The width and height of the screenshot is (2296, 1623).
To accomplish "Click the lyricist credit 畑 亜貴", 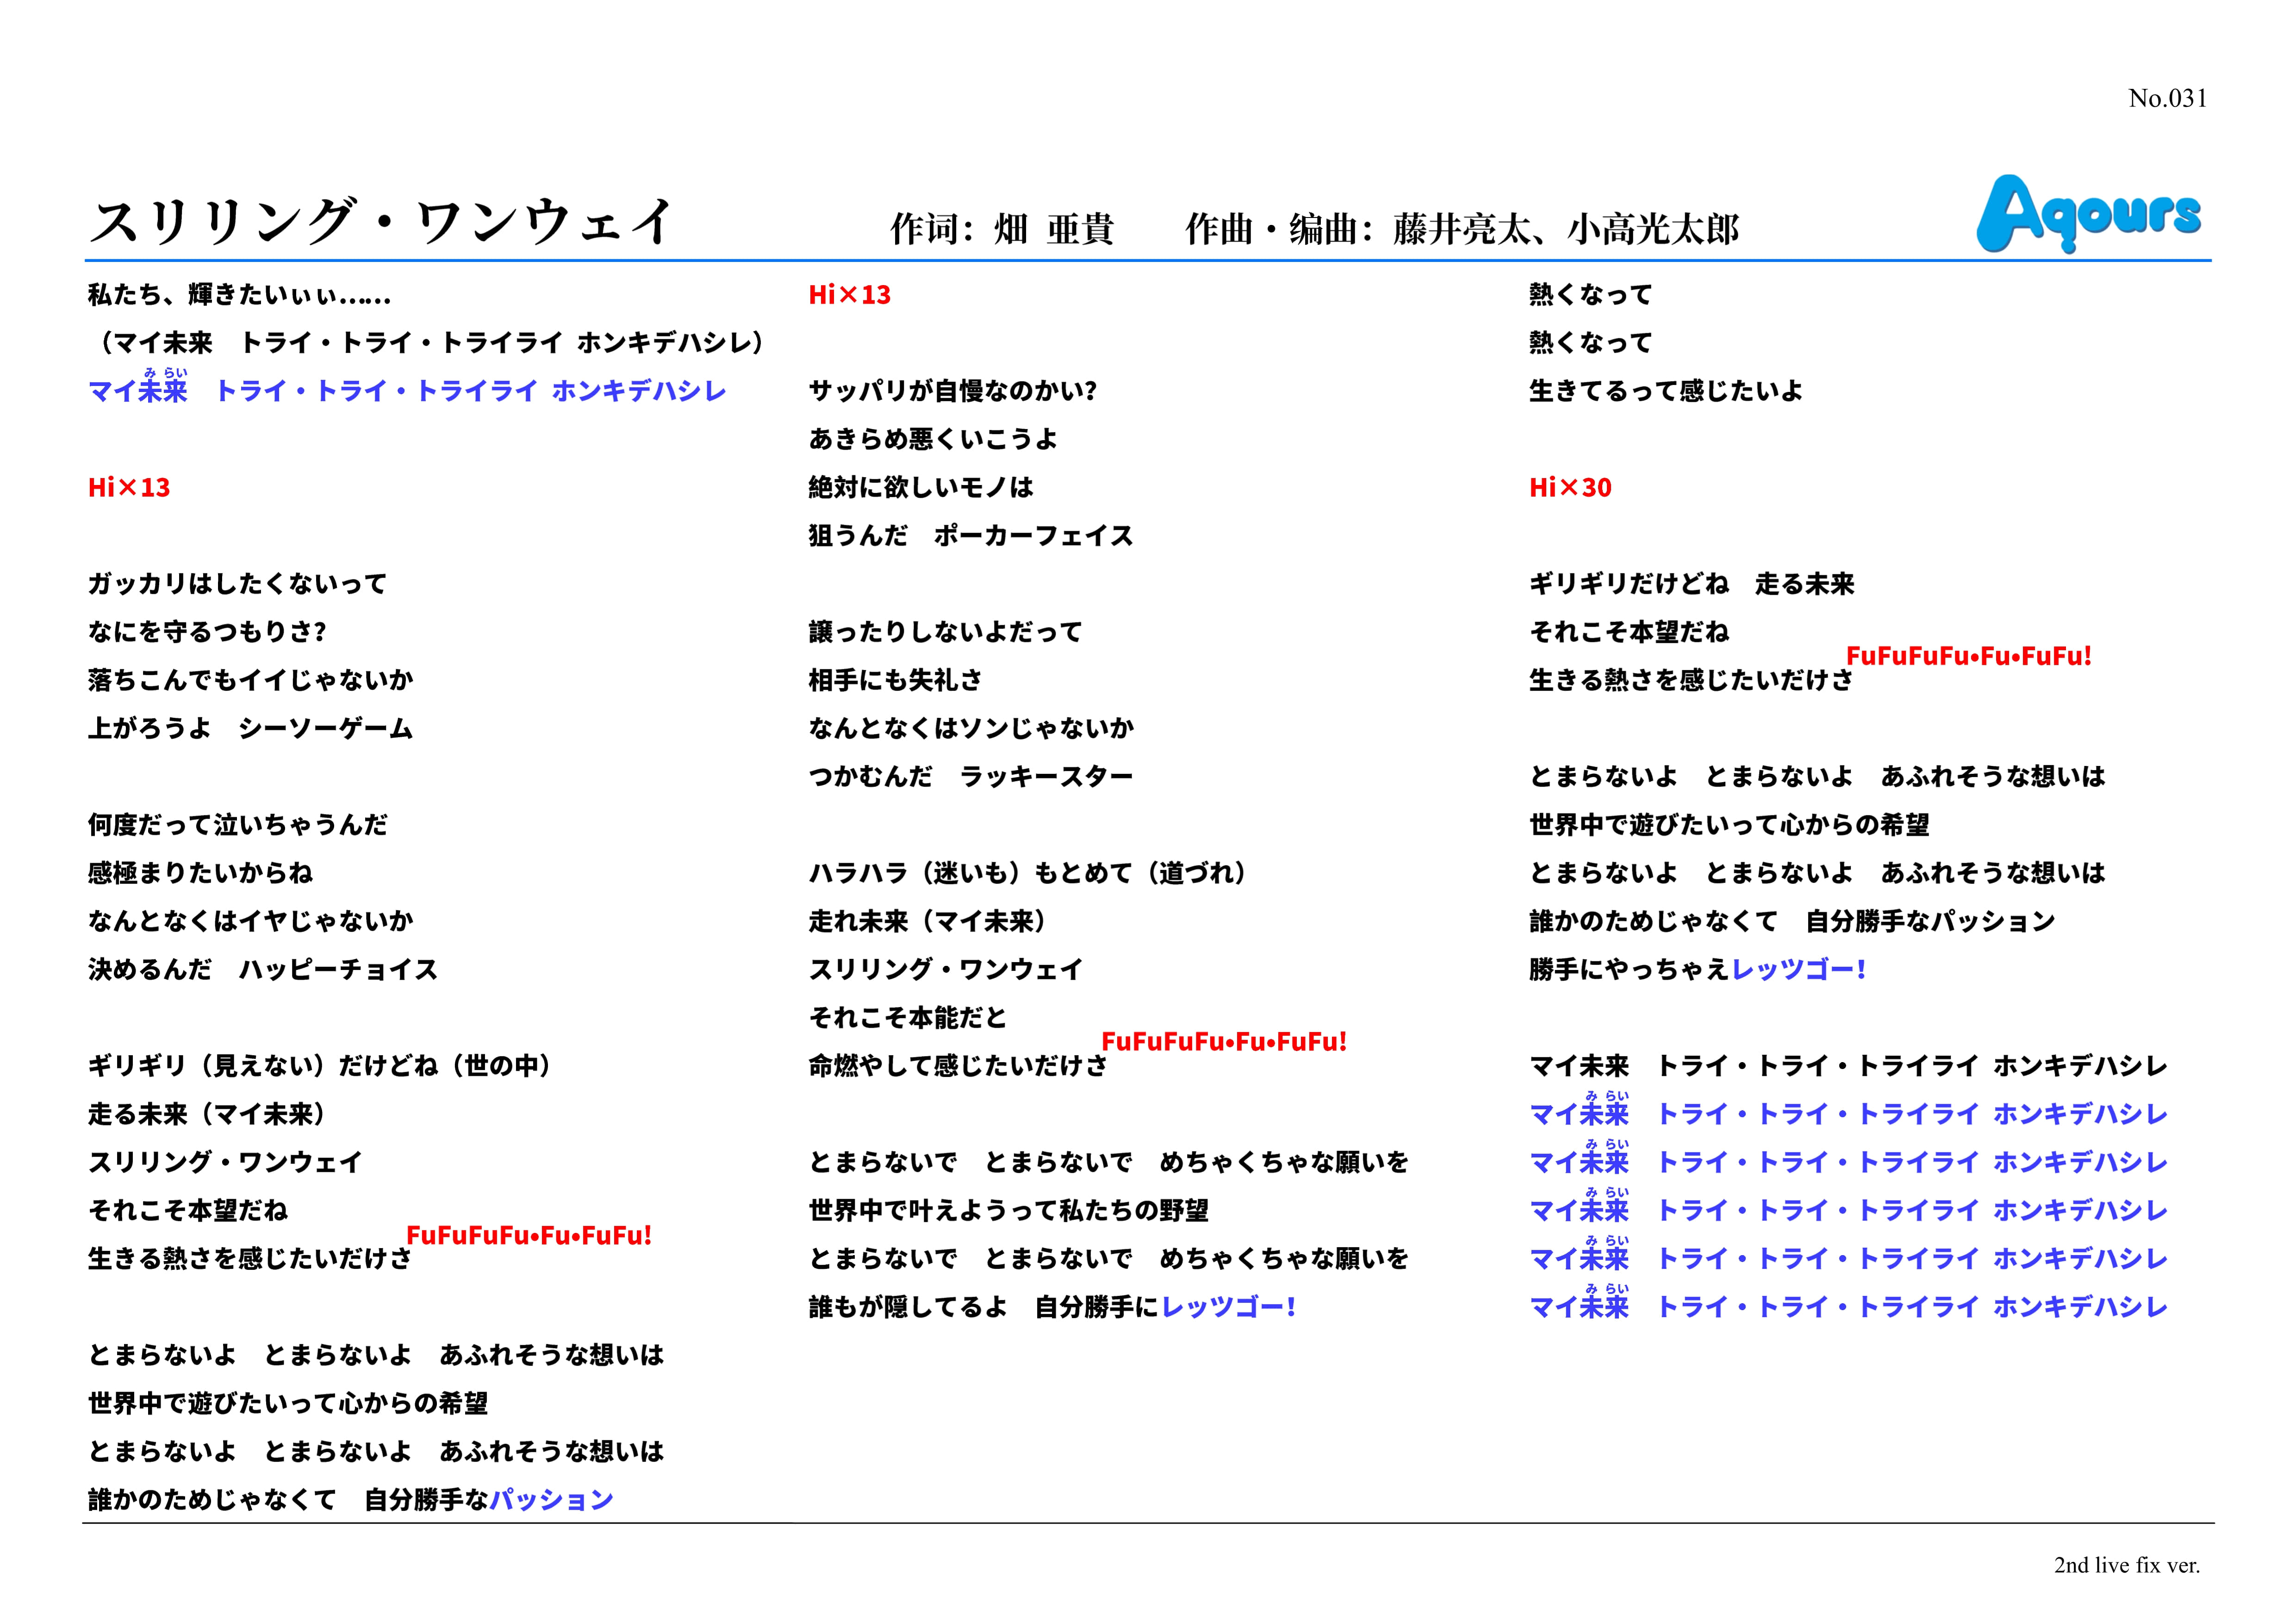I will coord(1053,230).
